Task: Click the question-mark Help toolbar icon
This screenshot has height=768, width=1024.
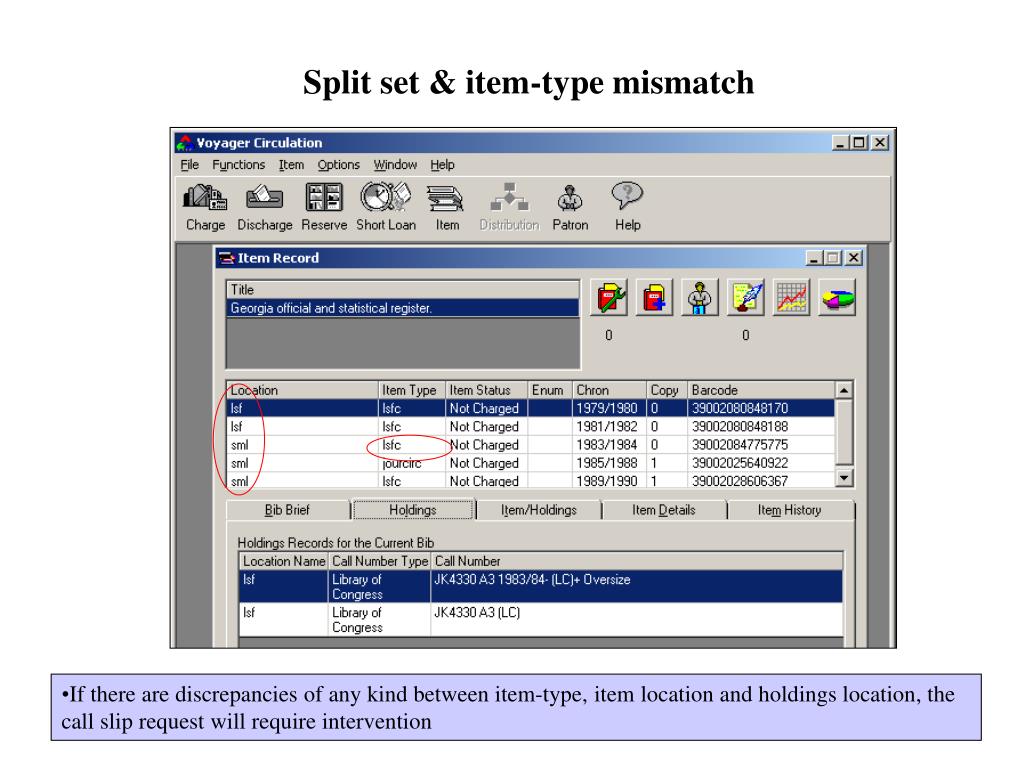Action: pyautogui.click(x=628, y=197)
